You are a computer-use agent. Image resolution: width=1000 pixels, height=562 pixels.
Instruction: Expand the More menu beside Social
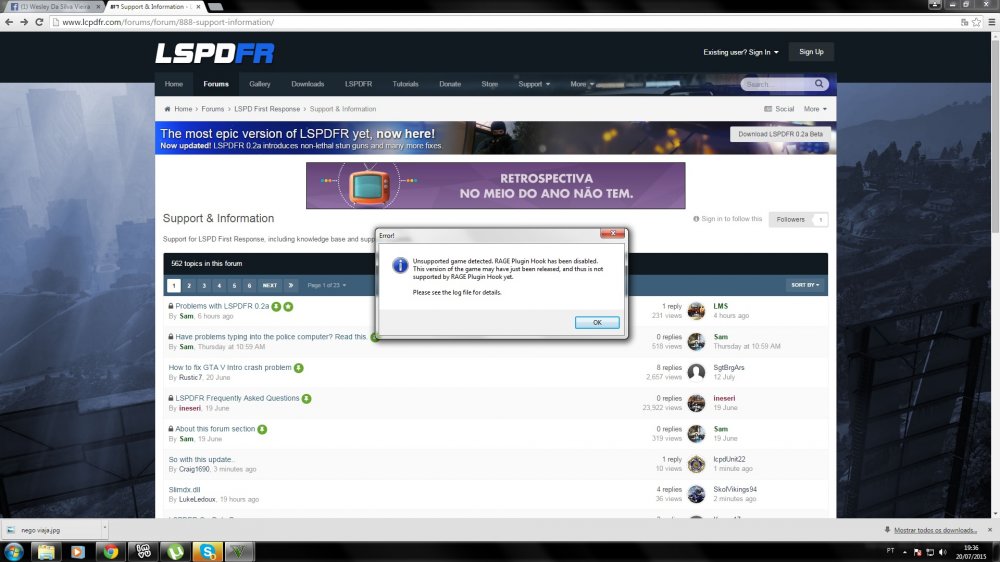tap(815, 109)
